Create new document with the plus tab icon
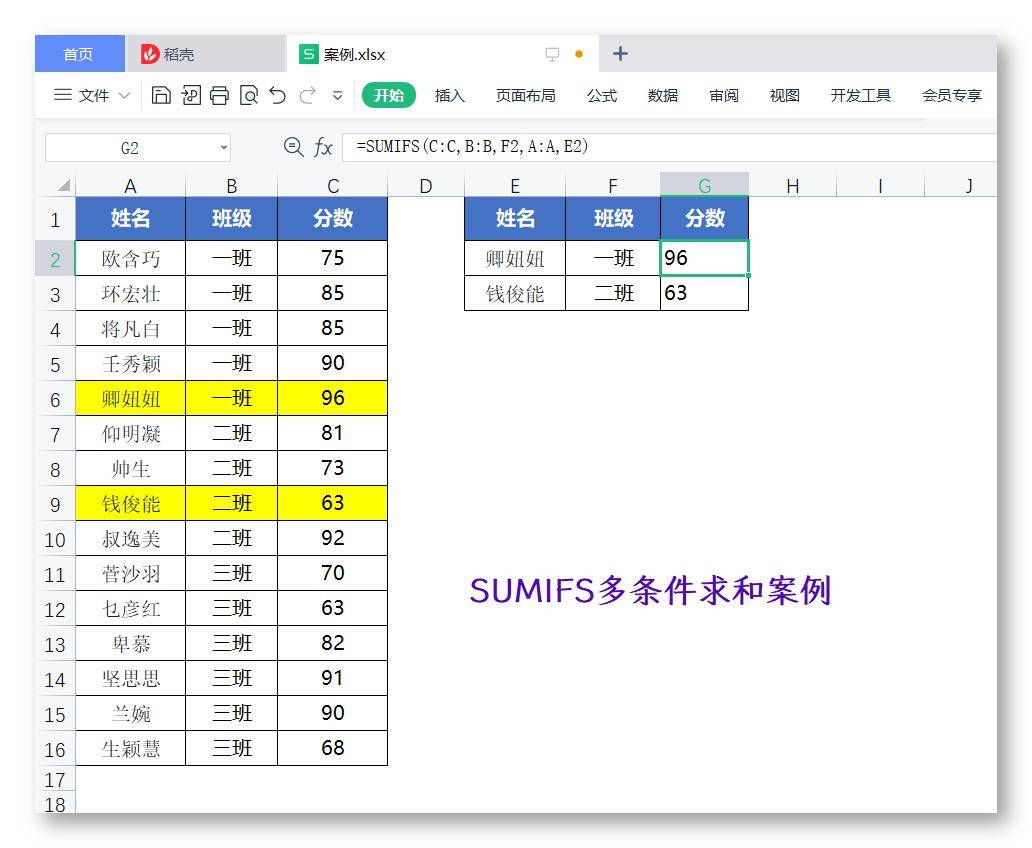This screenshot has height=848, width=1032. (621, 53)
